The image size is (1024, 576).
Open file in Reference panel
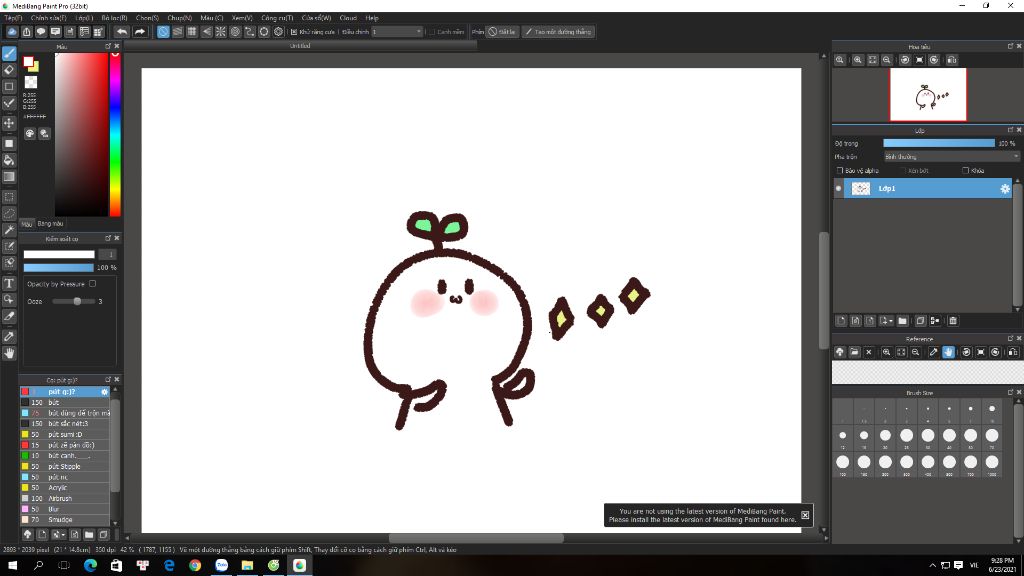(854, 352)
